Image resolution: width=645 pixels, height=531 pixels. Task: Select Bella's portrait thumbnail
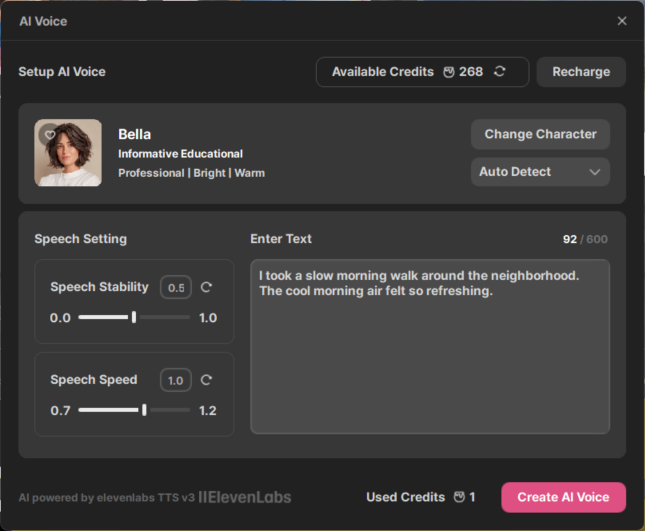68,153
